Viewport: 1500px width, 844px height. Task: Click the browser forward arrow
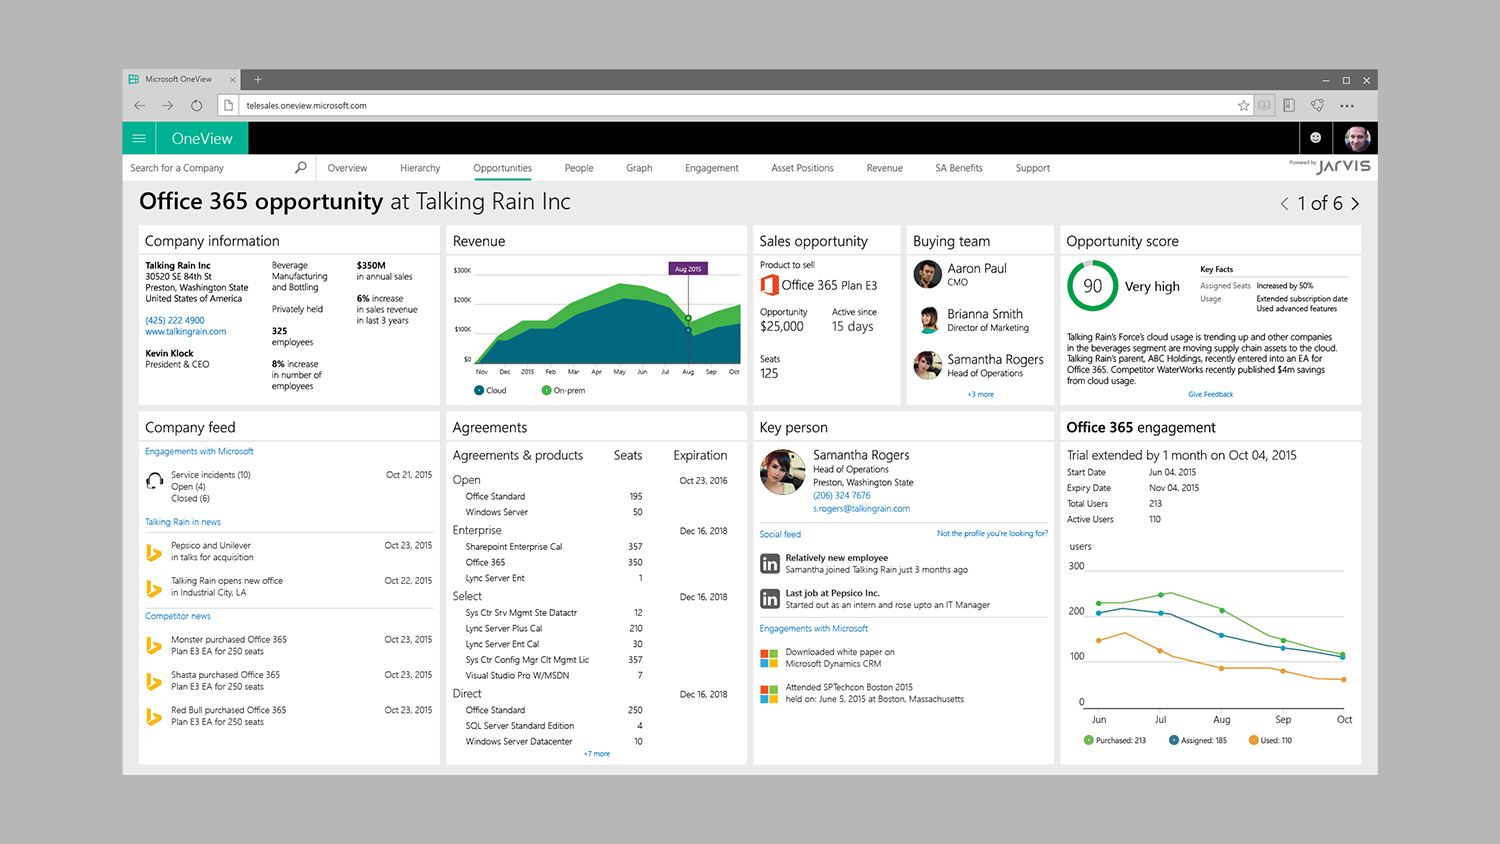(168, 105)
